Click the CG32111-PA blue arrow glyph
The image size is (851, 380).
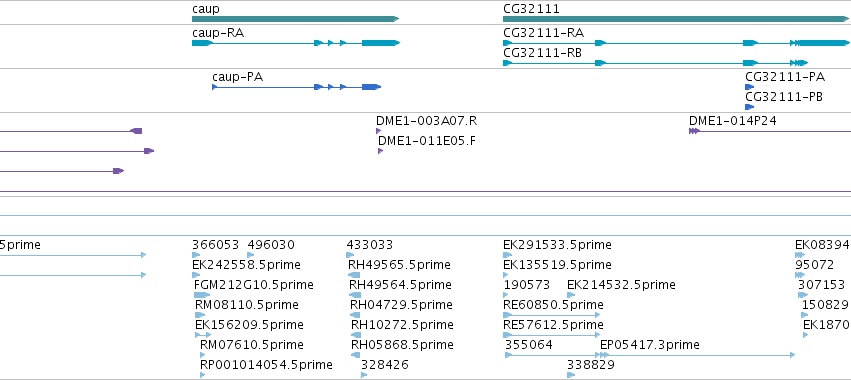click(750, 87)
